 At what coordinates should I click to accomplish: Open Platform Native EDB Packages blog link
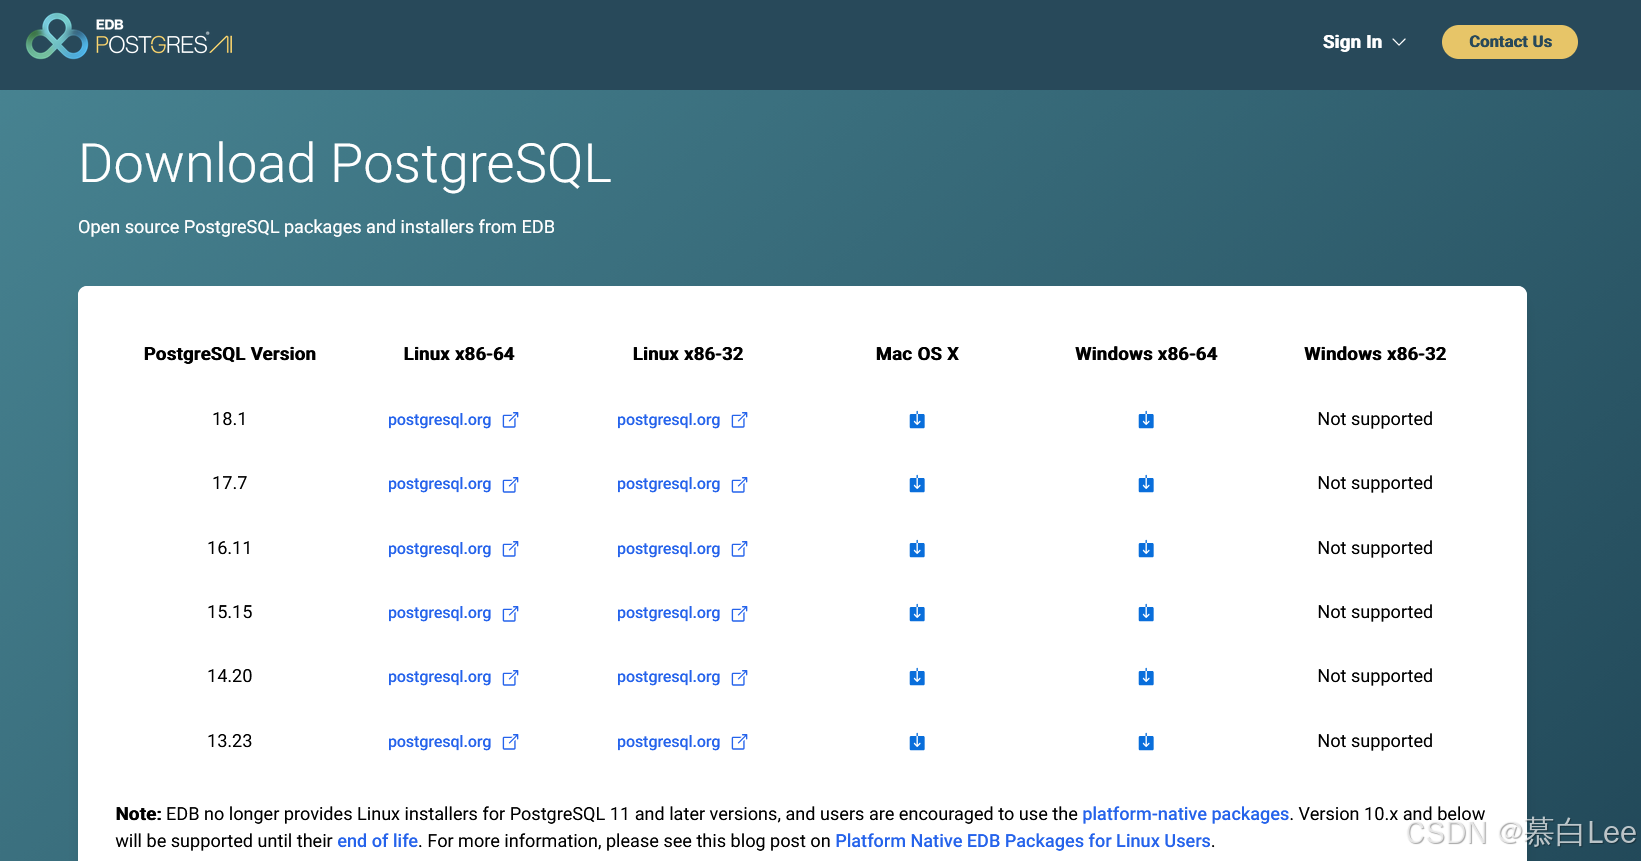tap(1023, 841)
